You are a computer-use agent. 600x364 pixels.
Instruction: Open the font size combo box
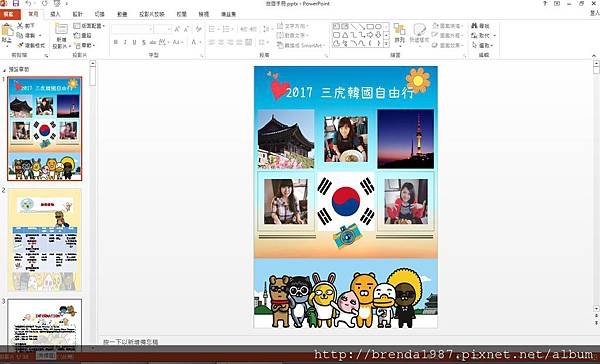click(163, 29)
